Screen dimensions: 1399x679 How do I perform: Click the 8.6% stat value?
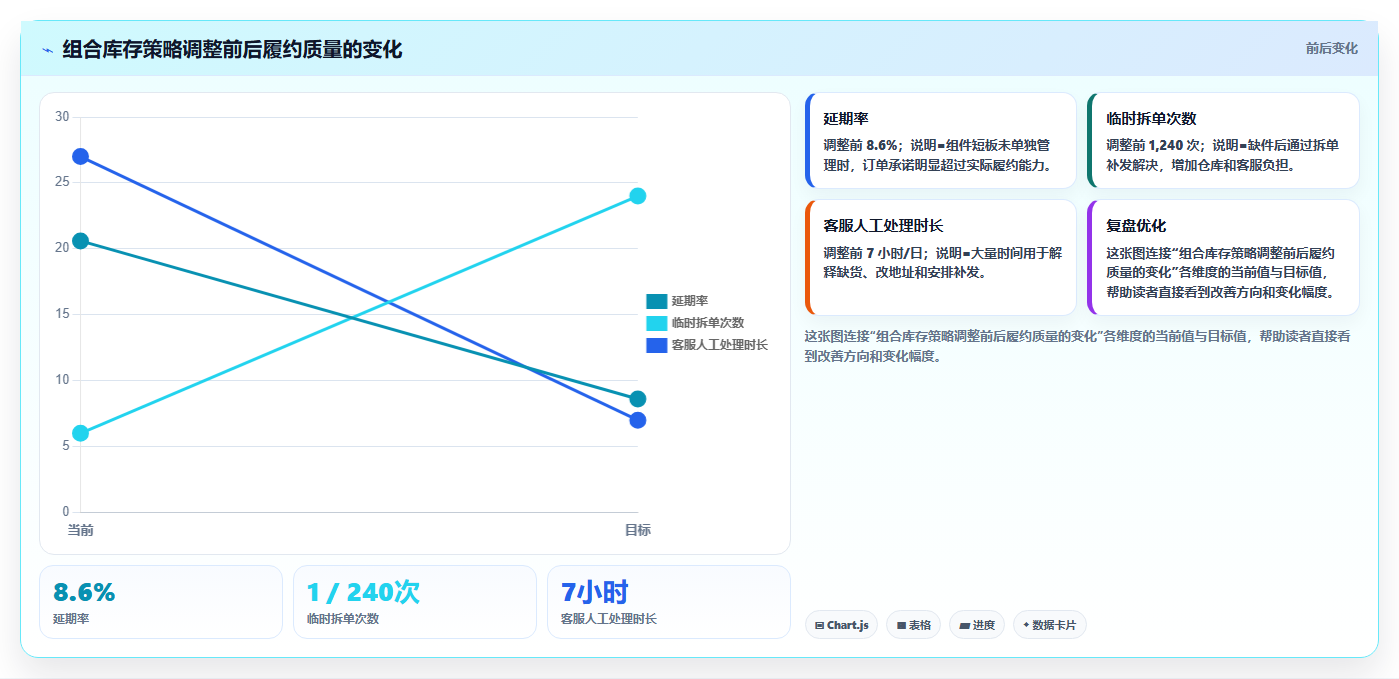84,593
